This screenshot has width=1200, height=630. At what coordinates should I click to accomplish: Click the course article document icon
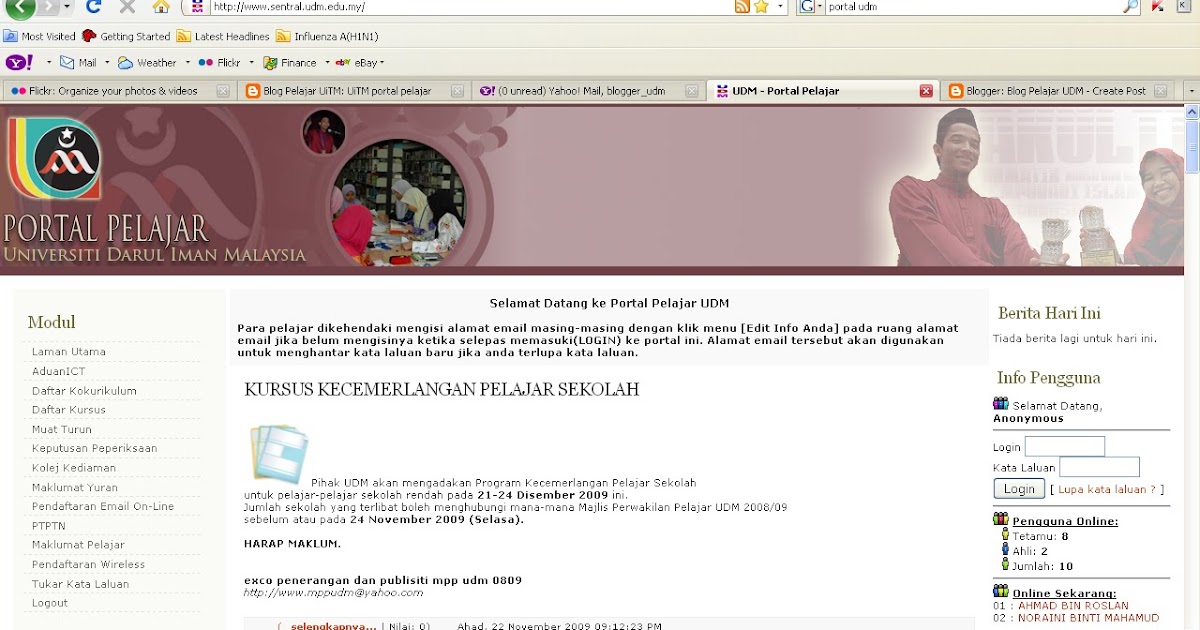pos(279,454)
